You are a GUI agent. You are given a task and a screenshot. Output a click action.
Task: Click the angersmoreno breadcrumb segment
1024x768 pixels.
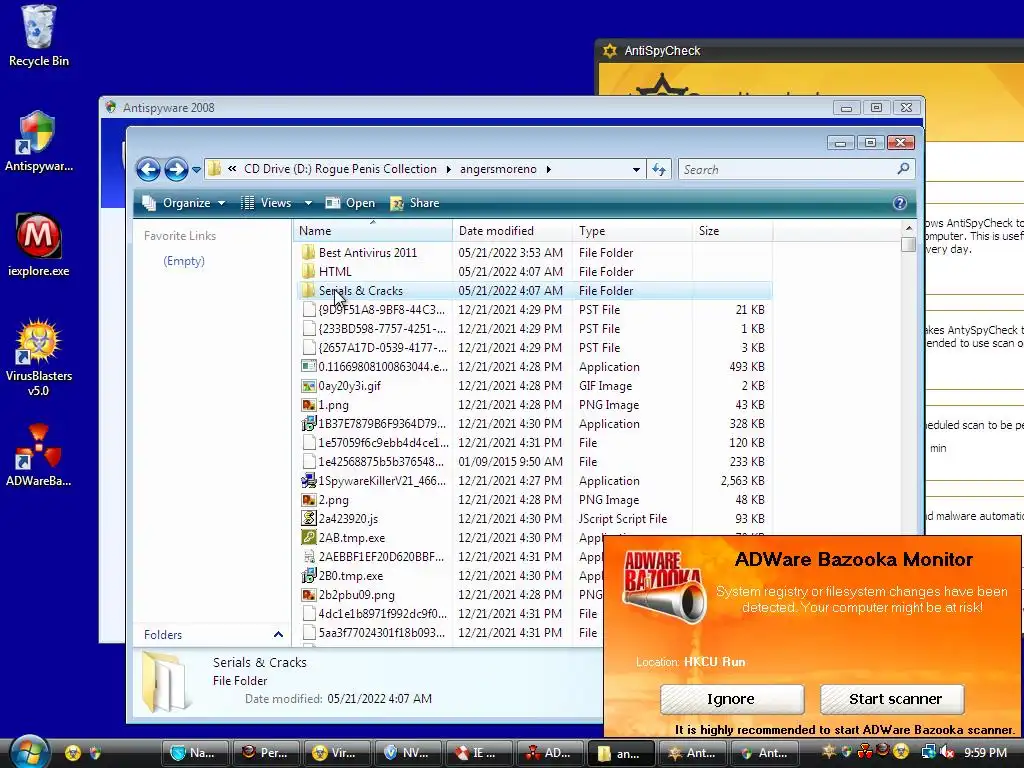click(498, 169)
